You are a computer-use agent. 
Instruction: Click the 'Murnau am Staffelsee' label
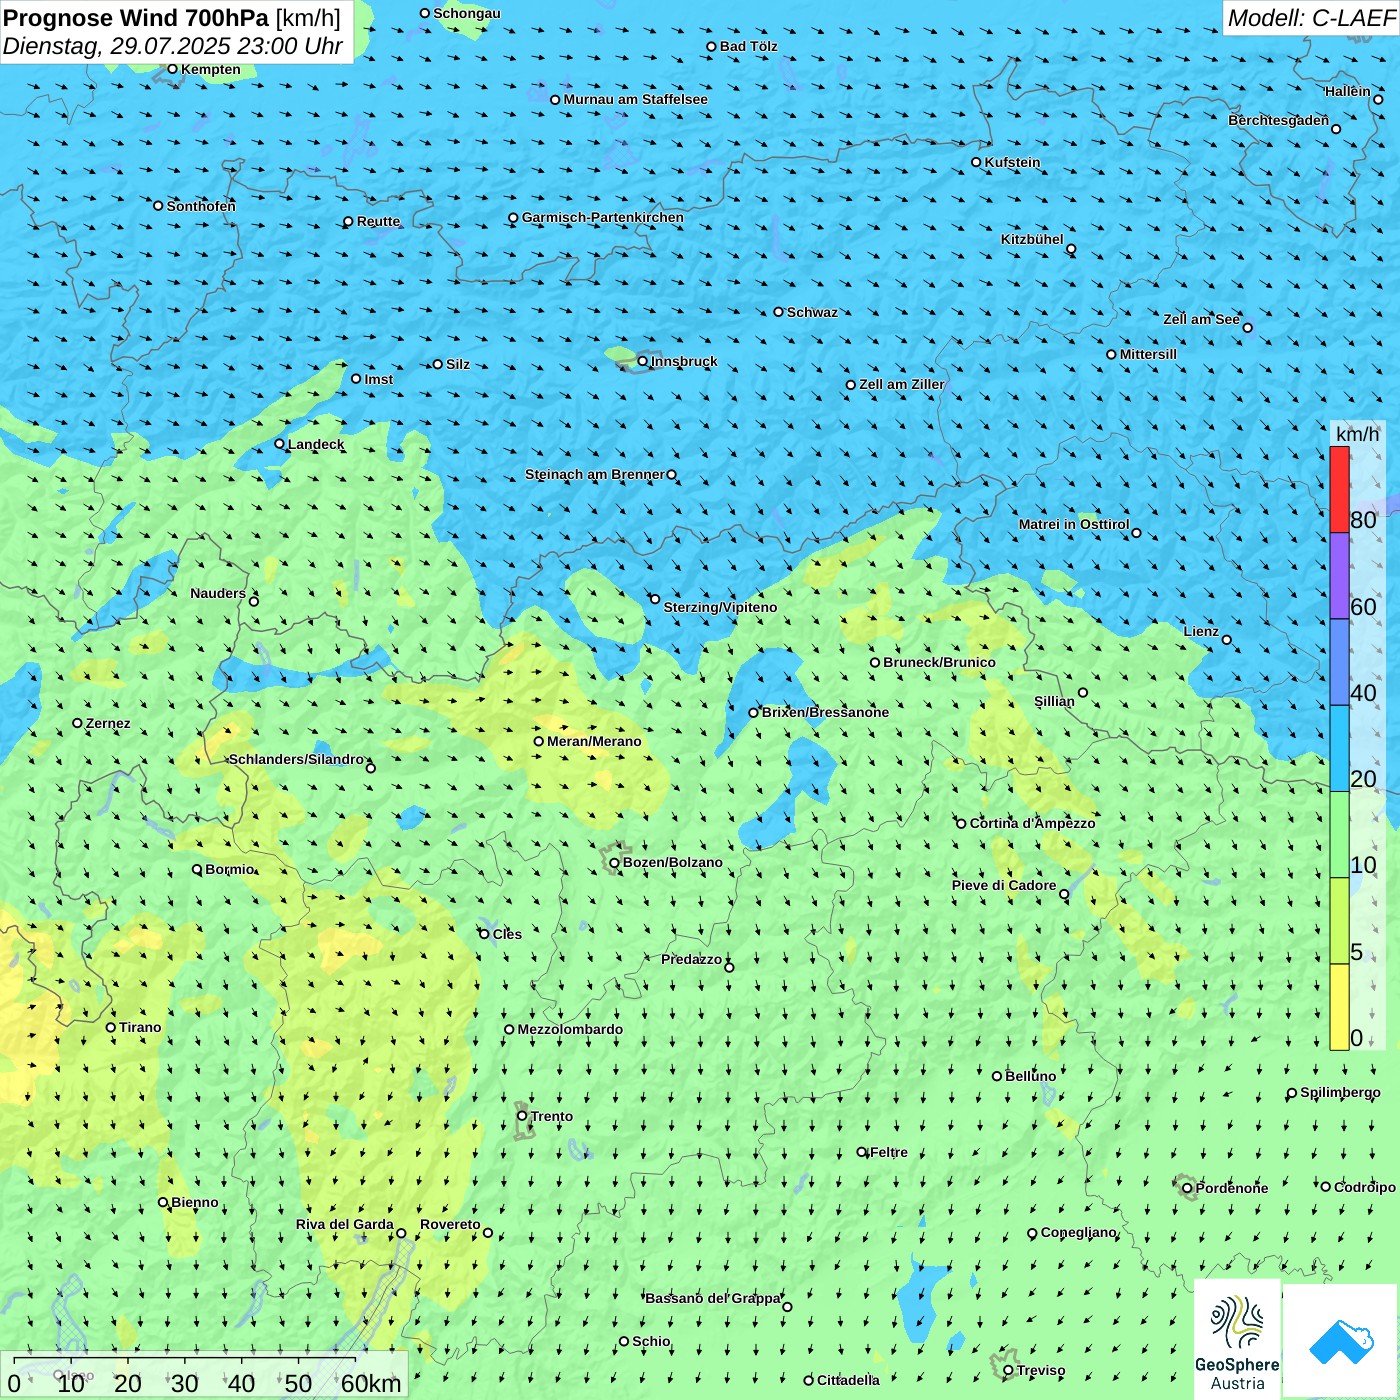(636, 99)
